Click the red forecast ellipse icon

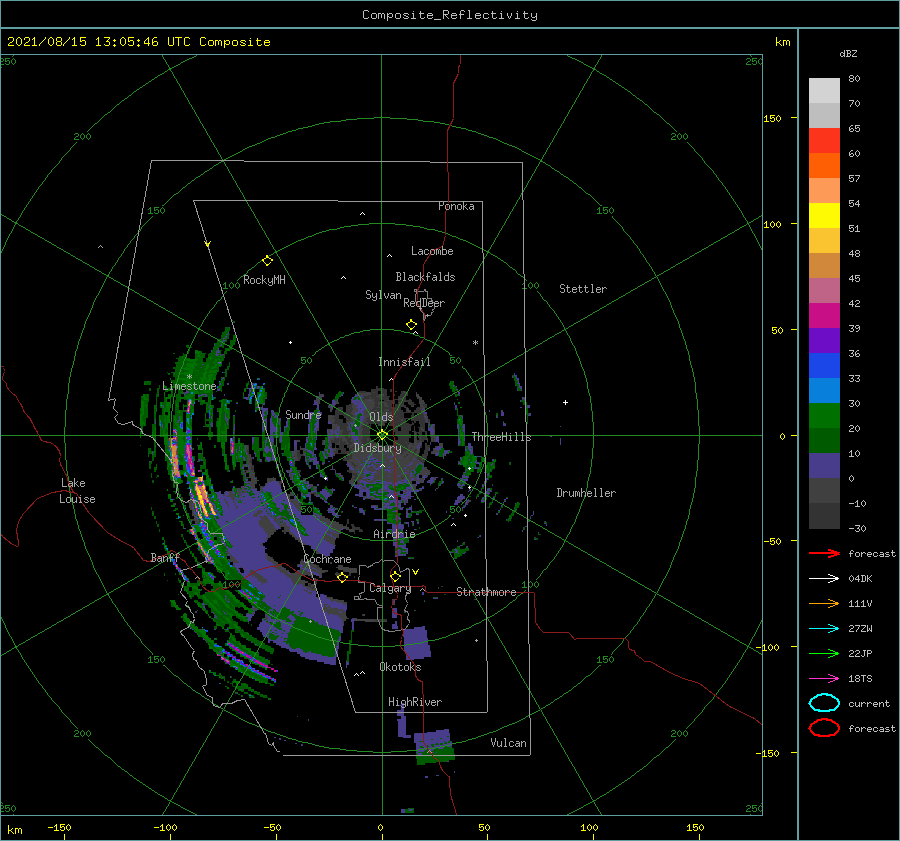tap(824, 728)
